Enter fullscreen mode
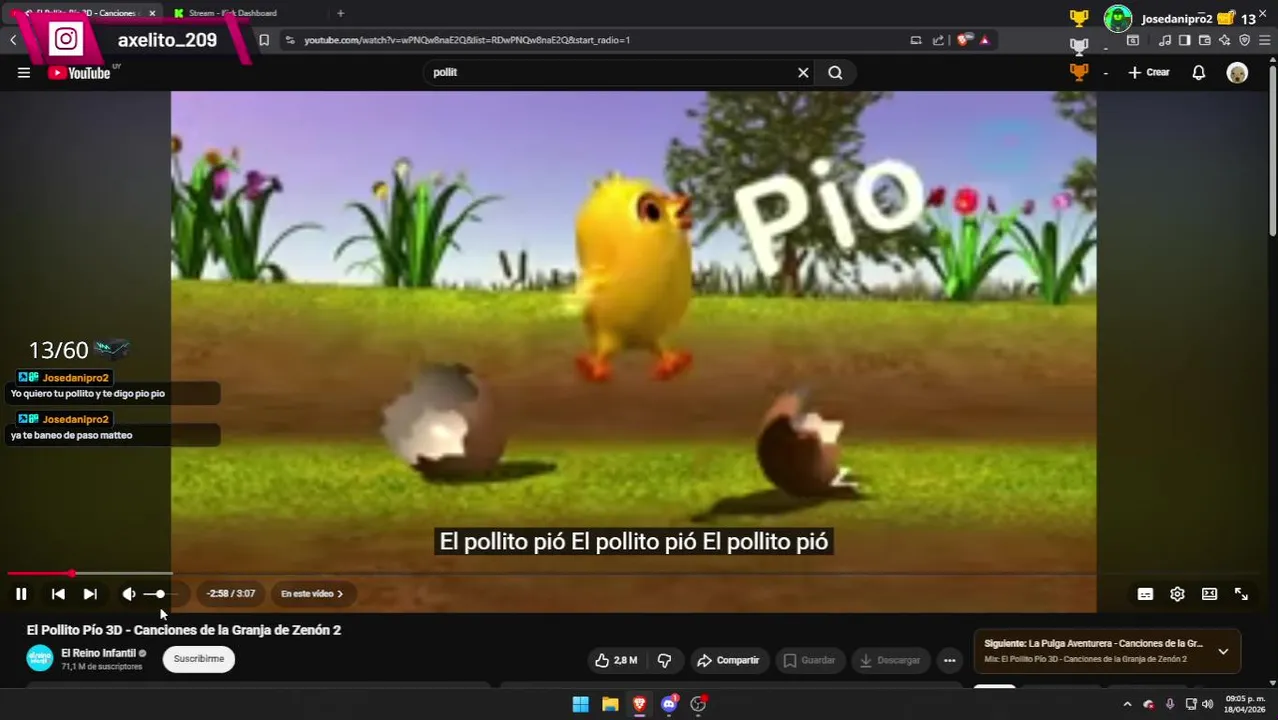The width and height of the screenshot is (1278, 720). (1241, 594)
